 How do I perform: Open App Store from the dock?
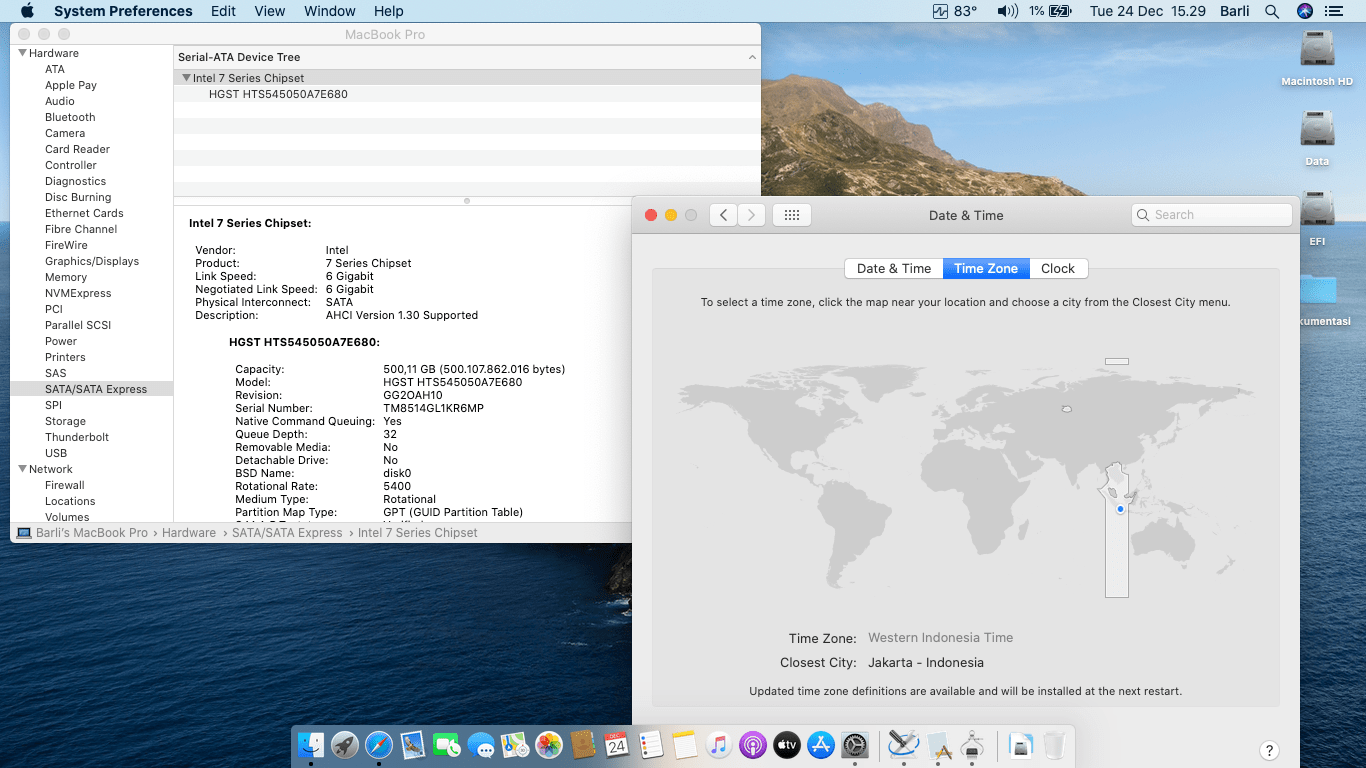pos(821,745)
